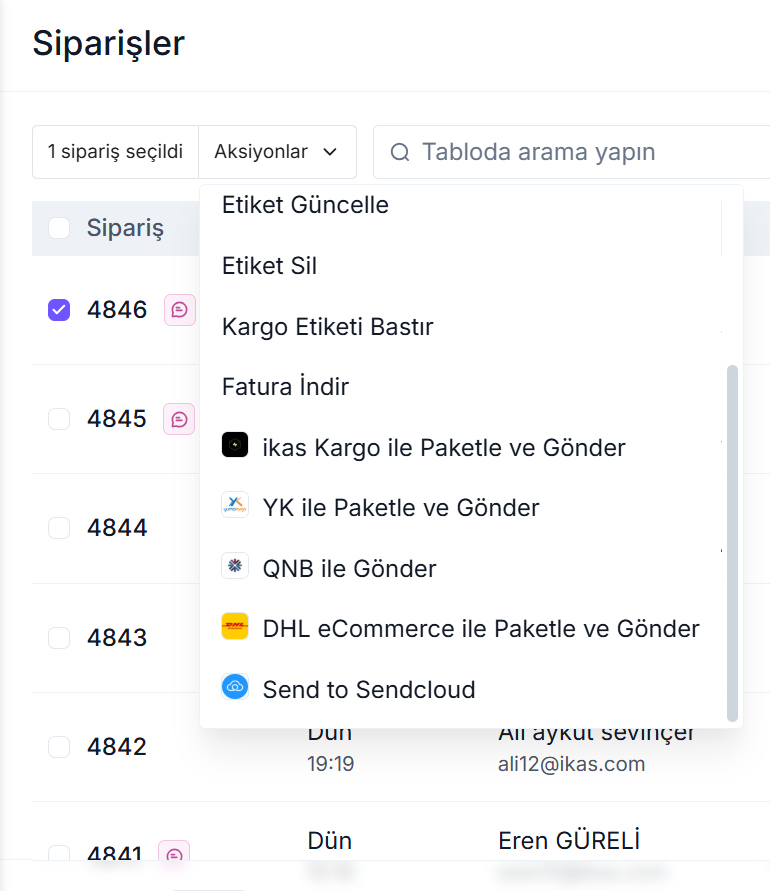Toggle the select-all orders checkbox
770x891 pixels.
coord(59,228)
